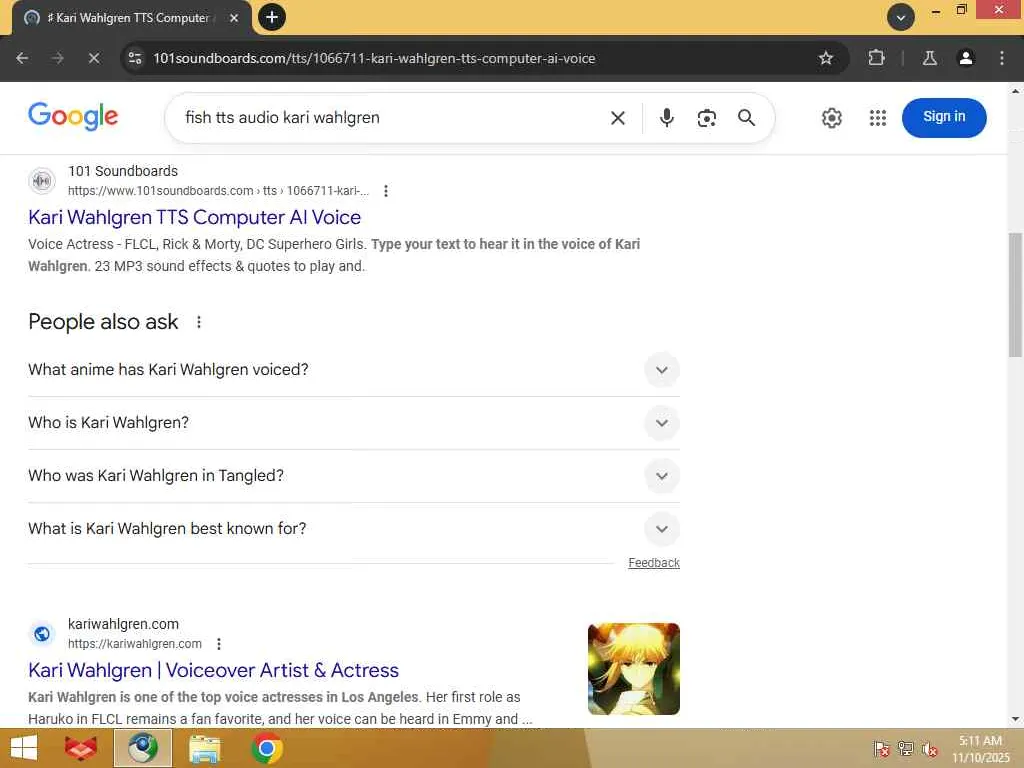Submit search with magnifier icon
Image resolution: width=1024 pixels, height=768 pixels.
(x=746, y=118)
